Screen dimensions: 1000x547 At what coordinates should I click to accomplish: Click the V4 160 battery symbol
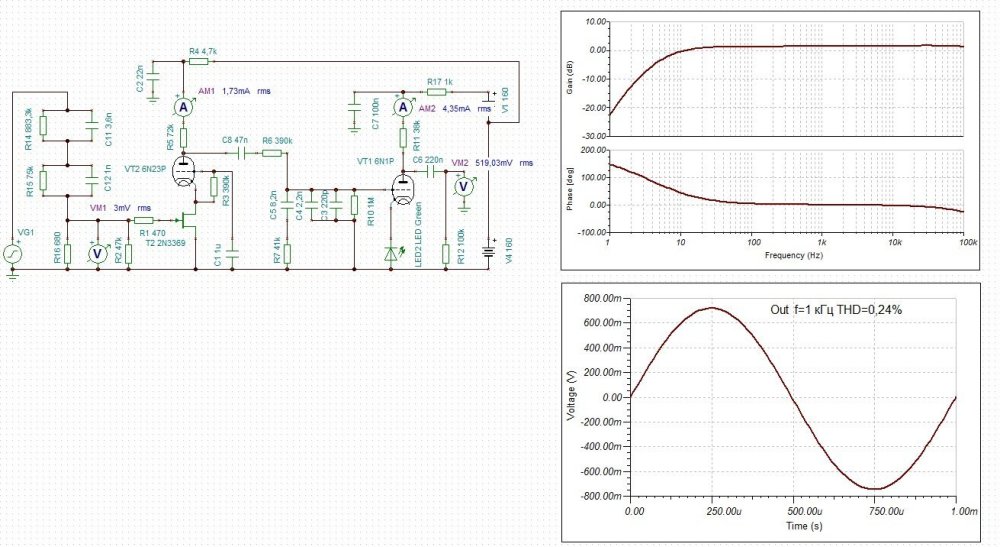[489, 250]
